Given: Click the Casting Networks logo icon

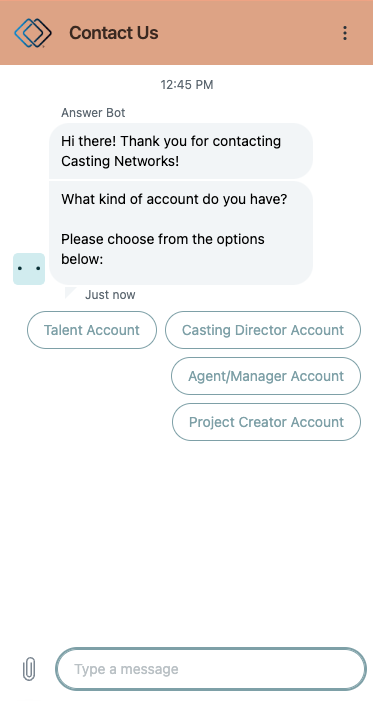Looking at the screenshot, I should [33, 33].
